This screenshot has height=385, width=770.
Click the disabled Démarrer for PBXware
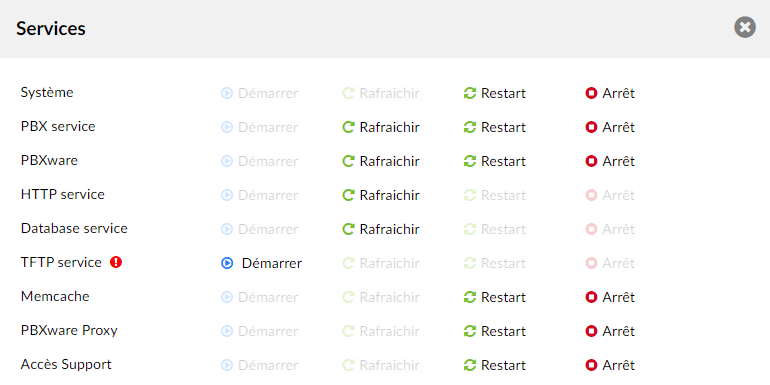(x=259, y=161)
